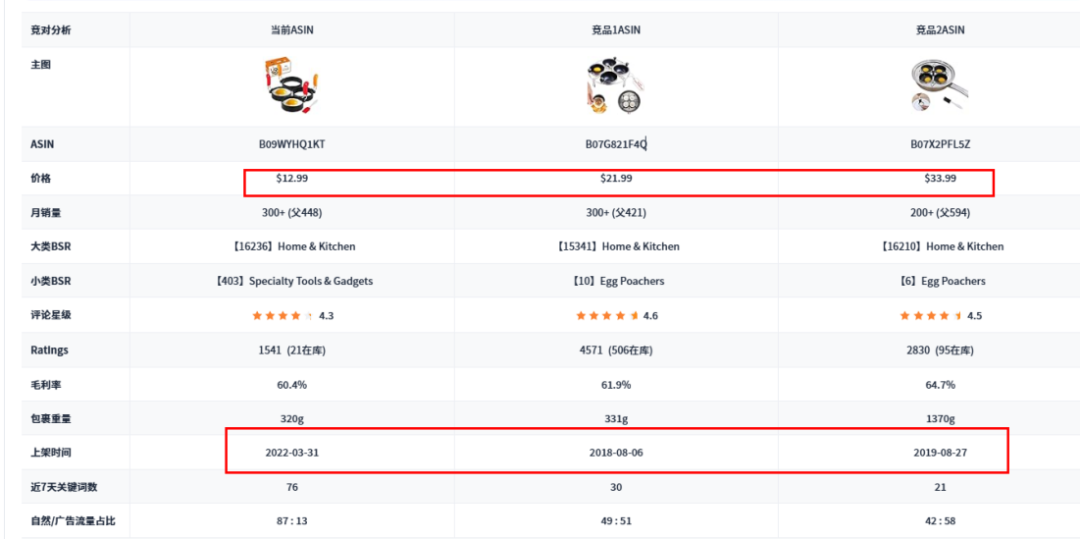Screen dimensions: 1080x539
Task: Open competitor 2 egg poacher pan image
Action: [940, 87]
